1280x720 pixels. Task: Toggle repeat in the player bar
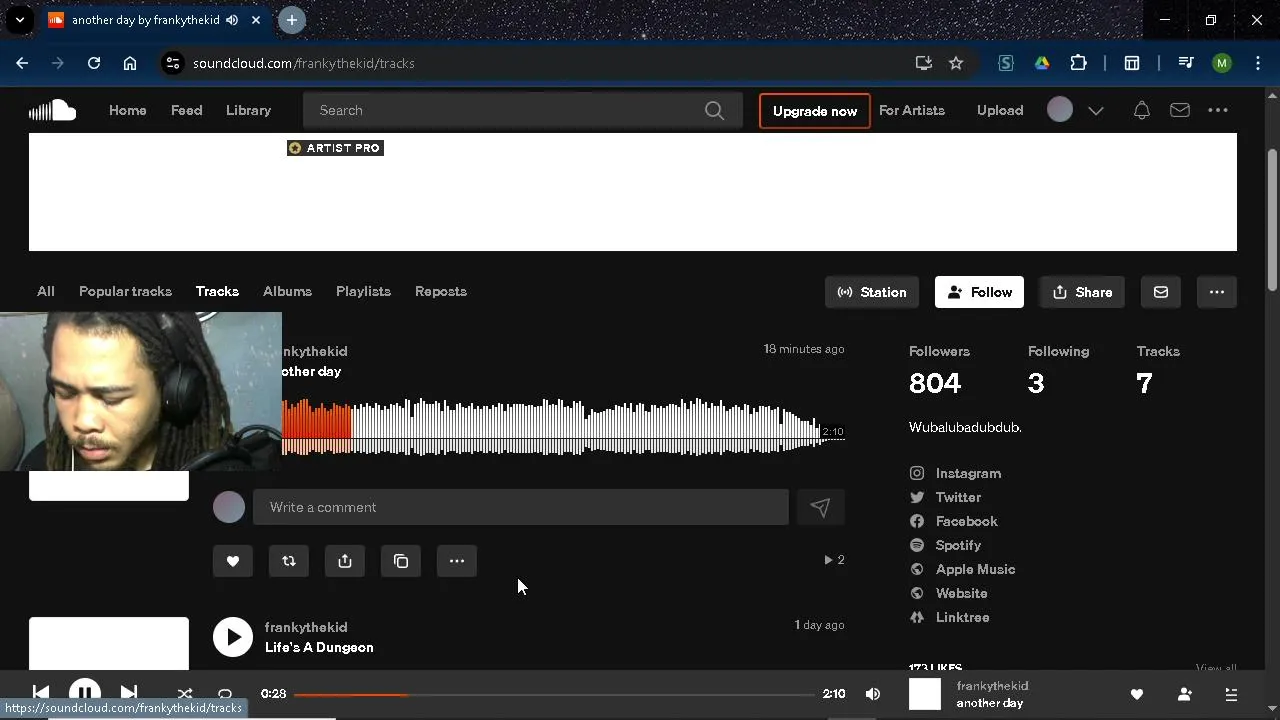pyautogui.click(x=225, y=694)
